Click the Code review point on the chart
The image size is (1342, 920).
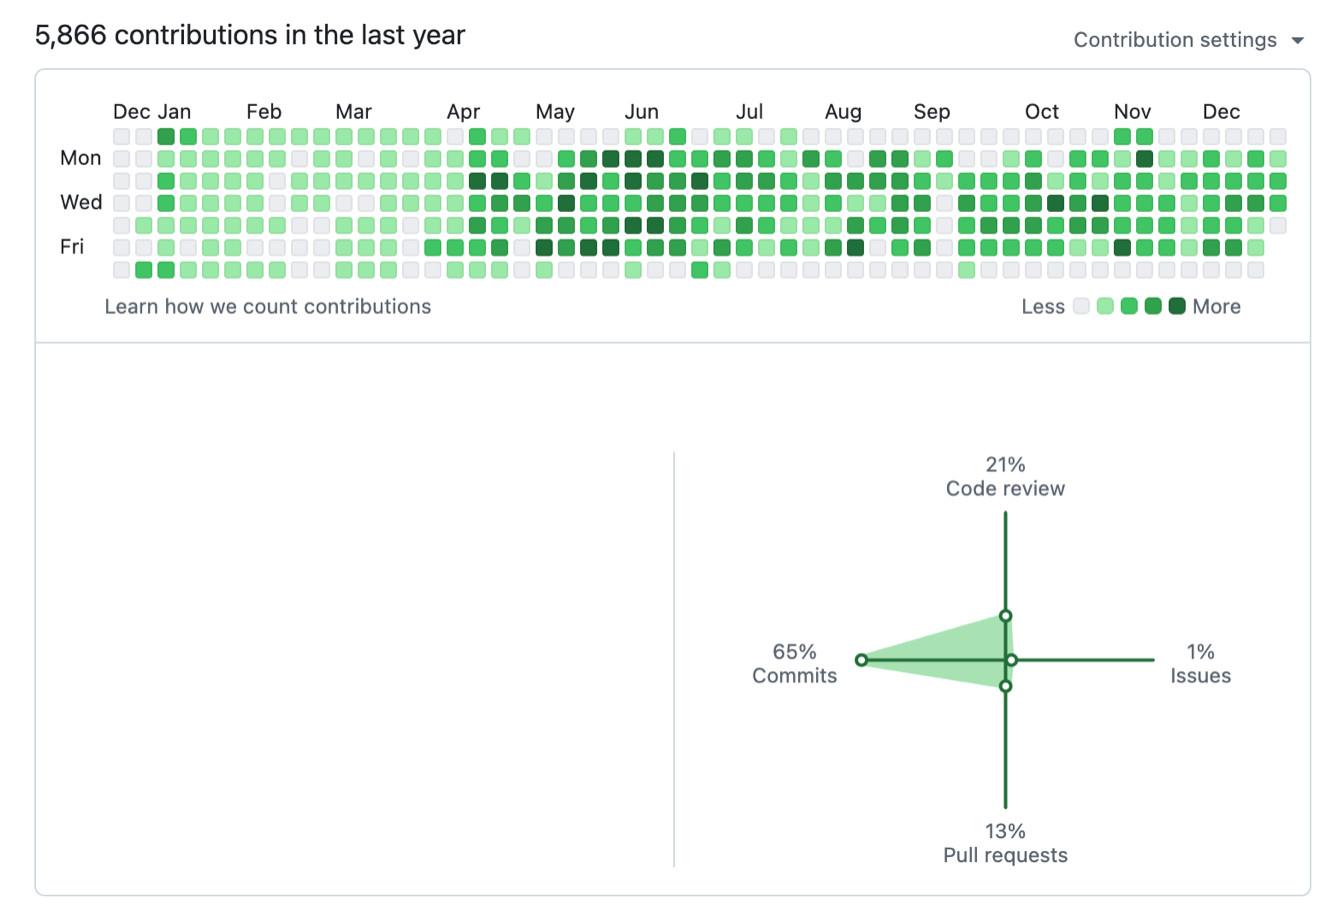[x=1006, y=616]
